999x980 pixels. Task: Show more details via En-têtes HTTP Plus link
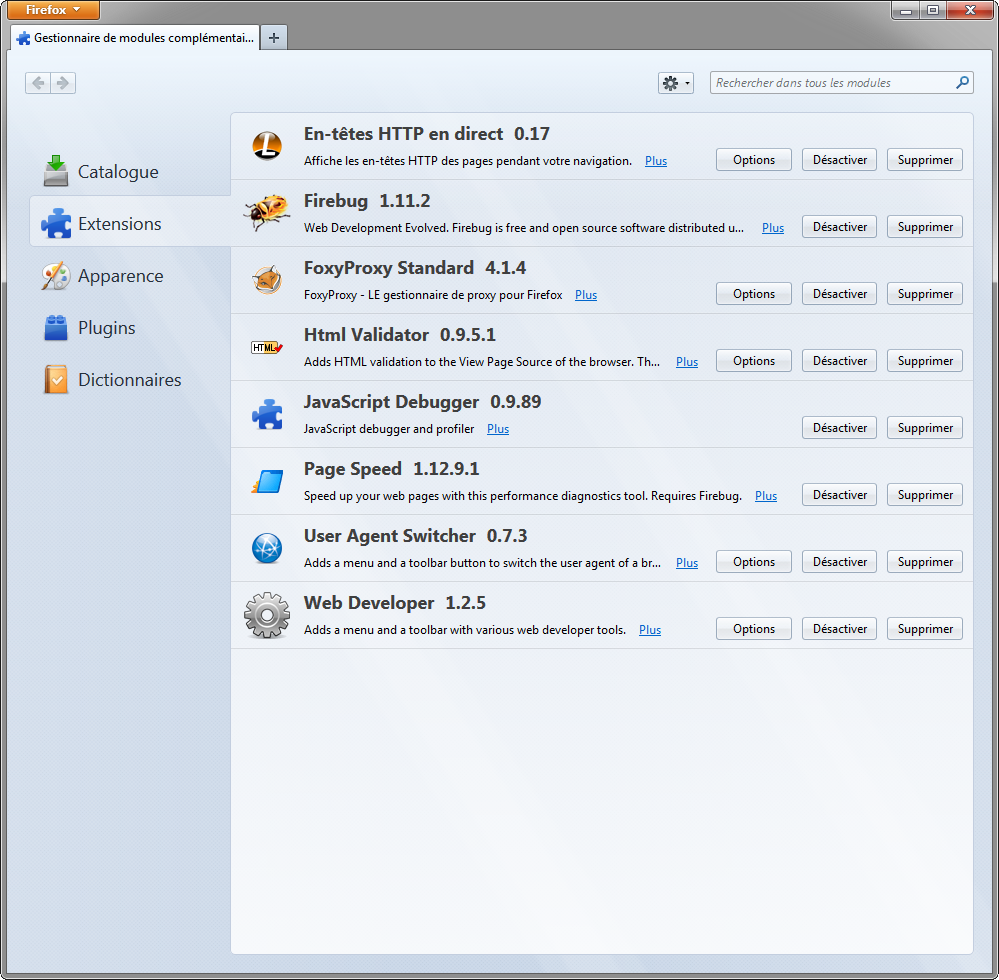[656, 161]
